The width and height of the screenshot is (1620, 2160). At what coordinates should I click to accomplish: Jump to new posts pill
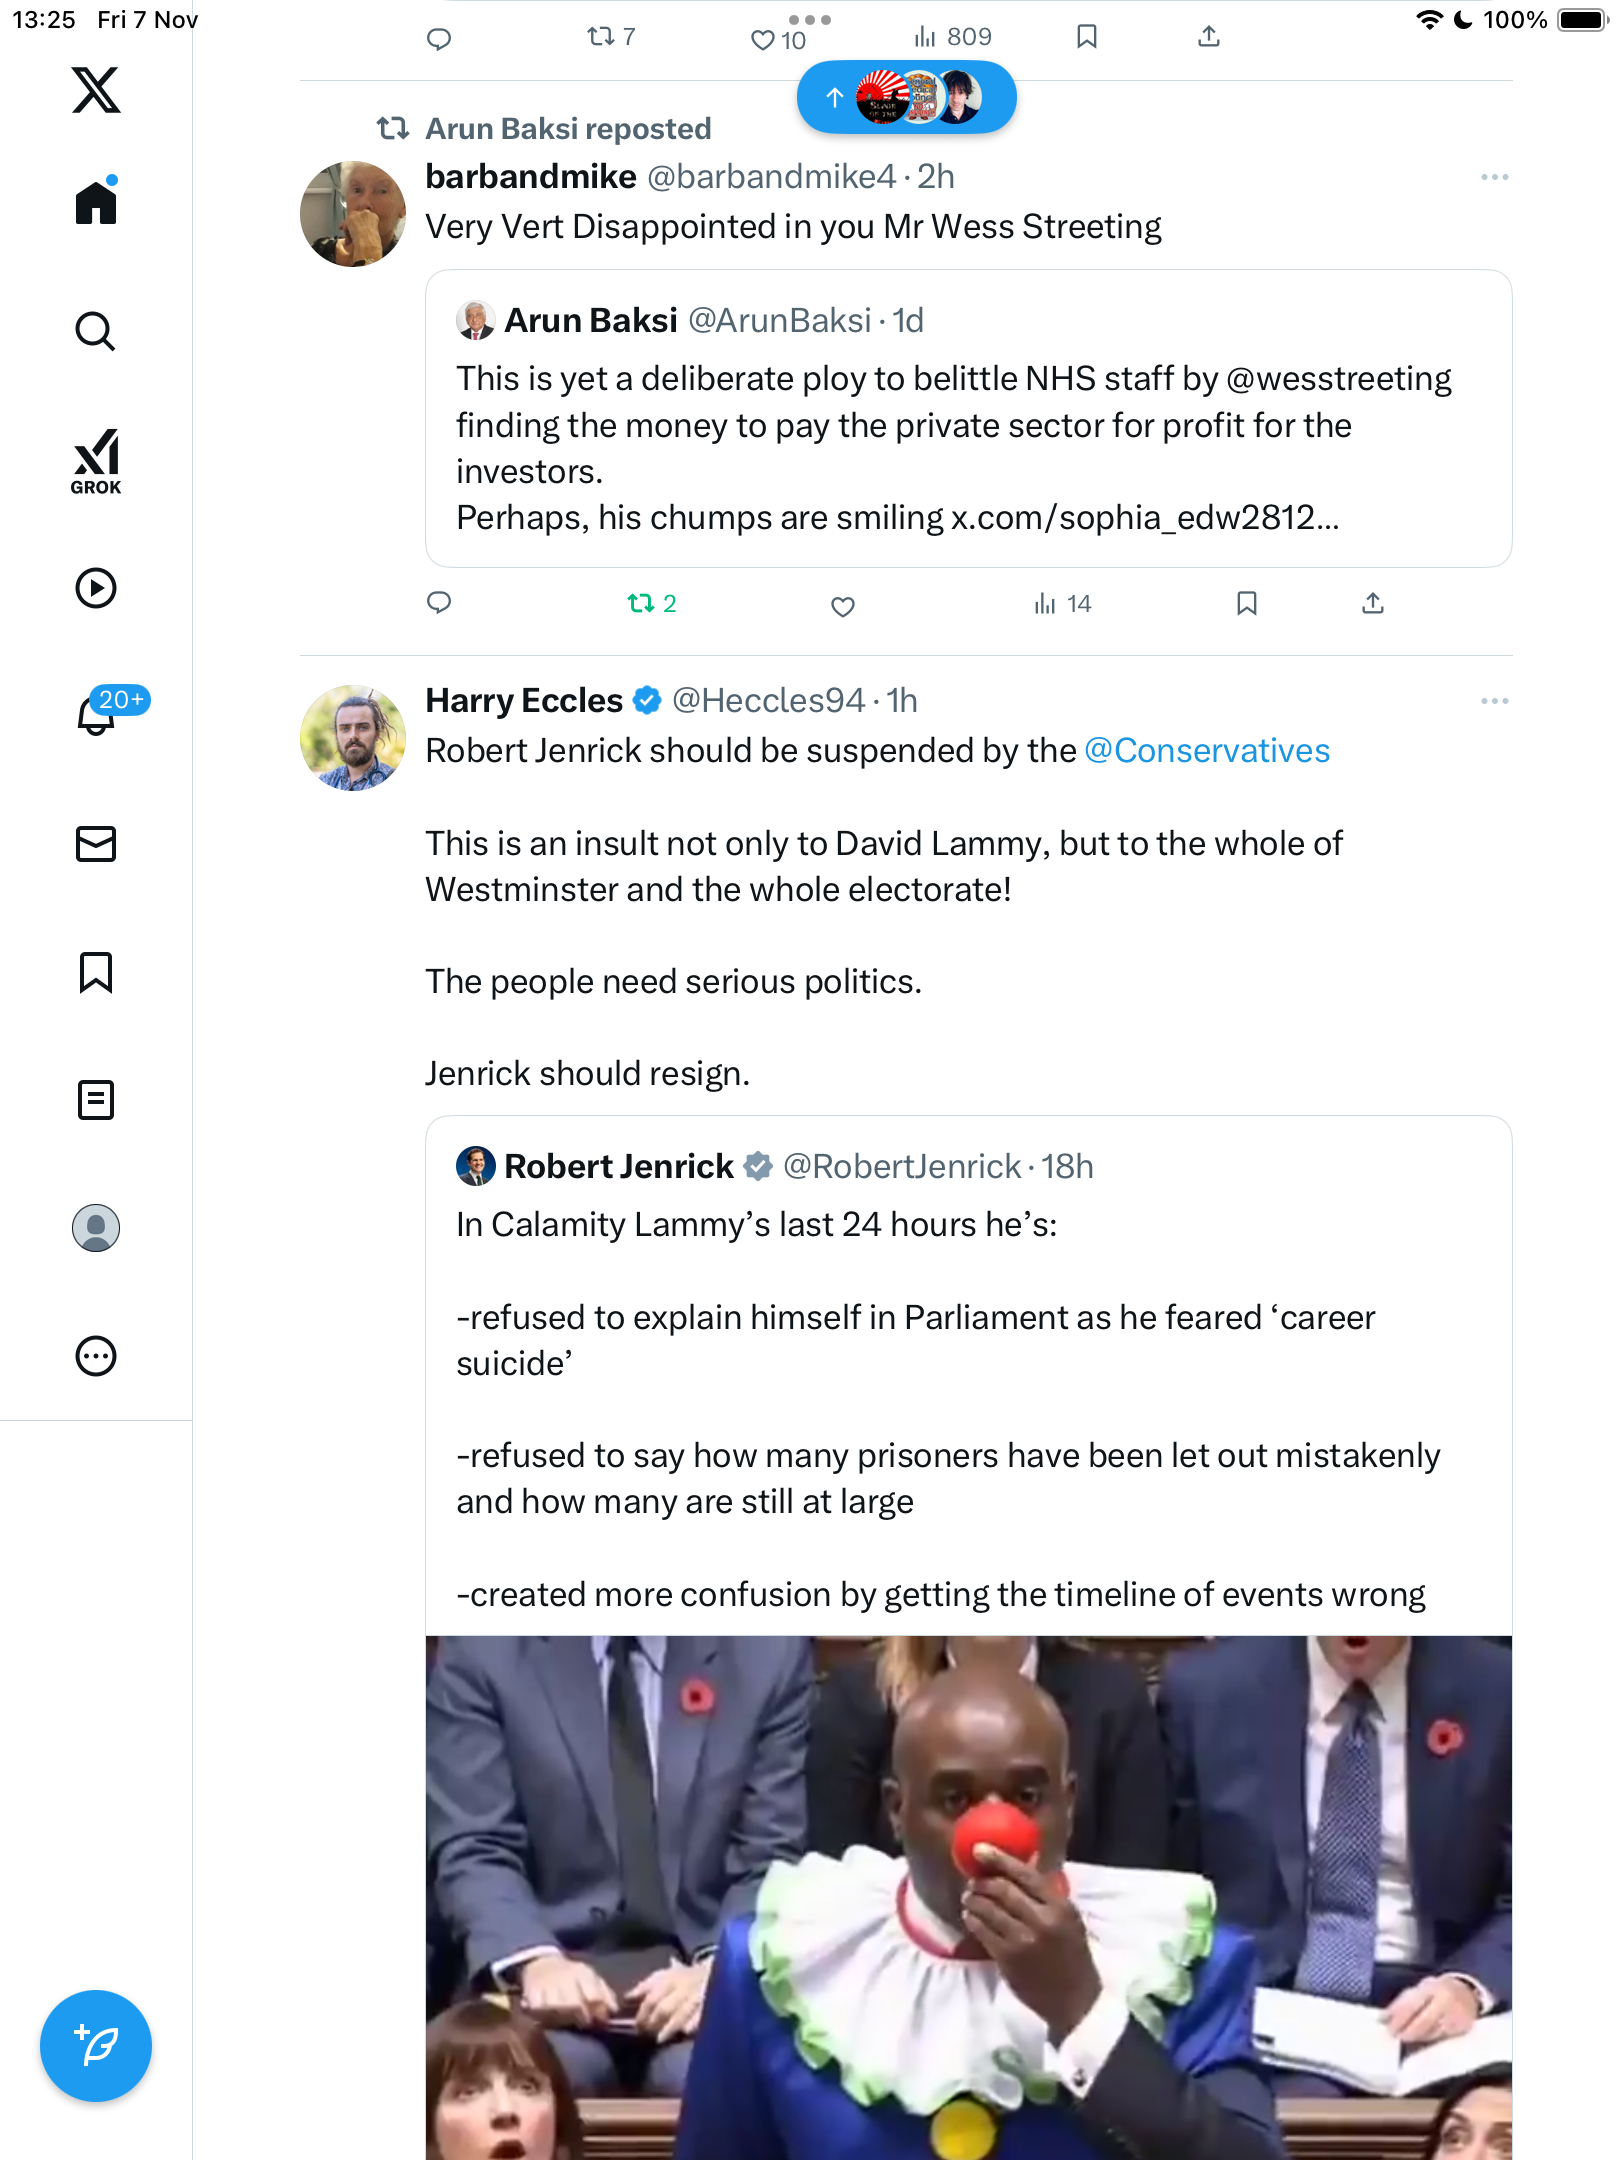click(x=906, y=97)
